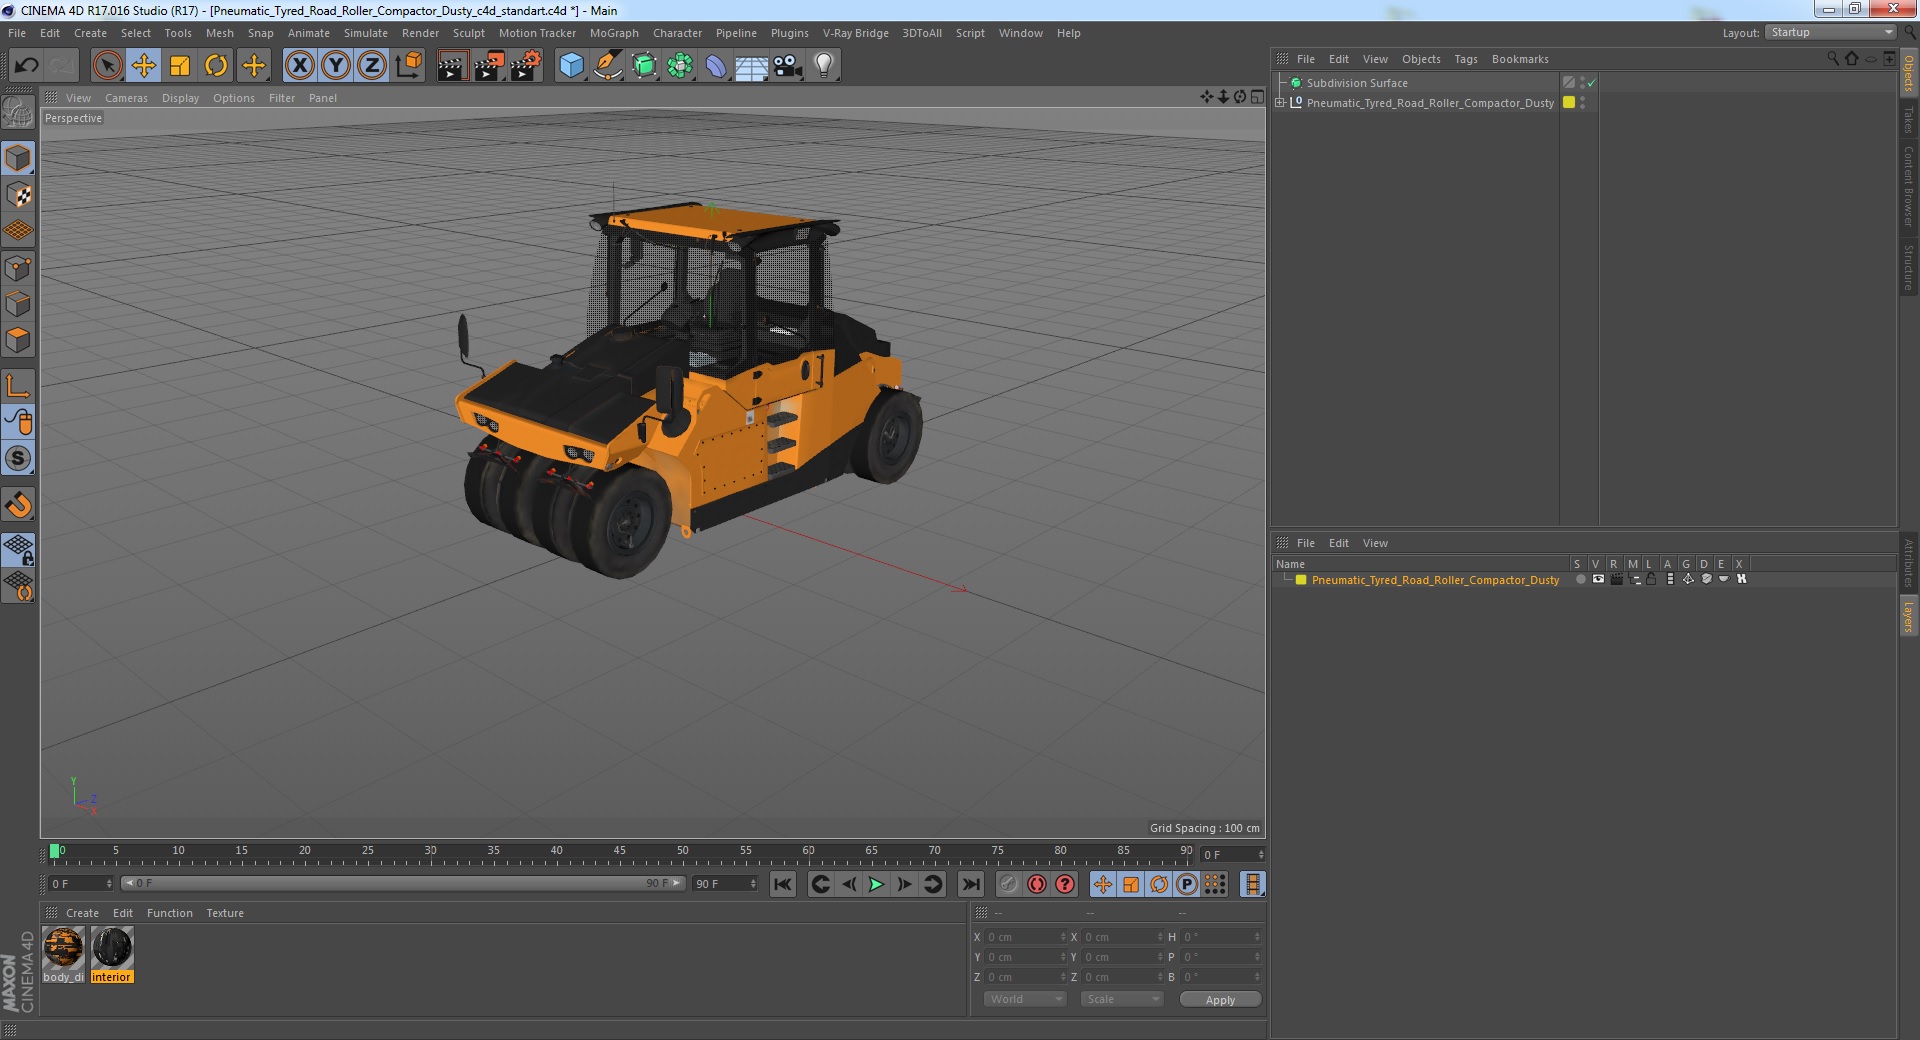The width and height of the screenshot is (1920, 1040).
Task: Open the Takes side tab
Action: click(1909, 119)
